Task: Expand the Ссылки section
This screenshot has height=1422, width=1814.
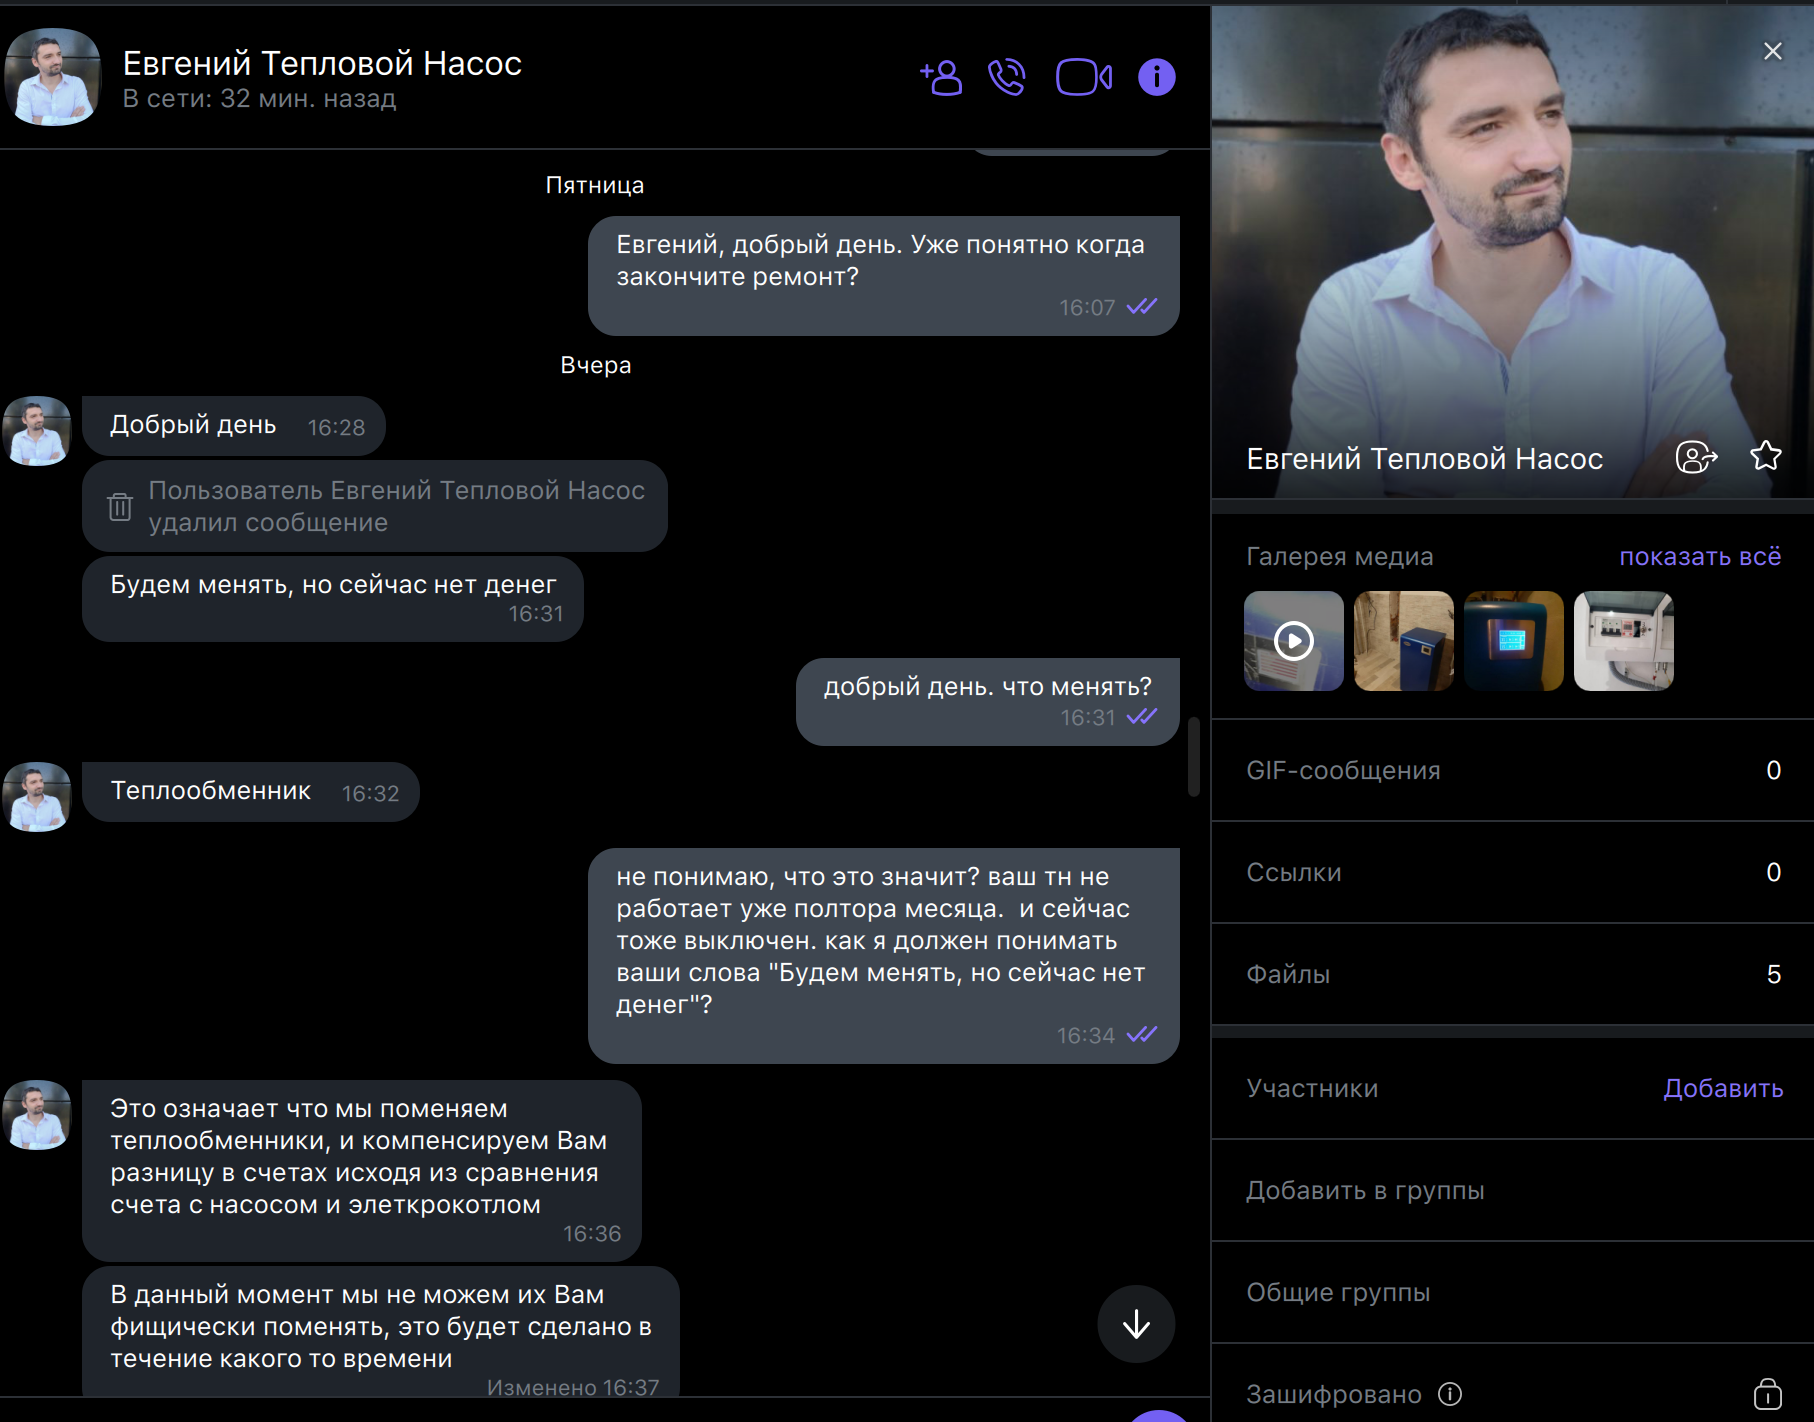Action: click(x=1513, y=872)
